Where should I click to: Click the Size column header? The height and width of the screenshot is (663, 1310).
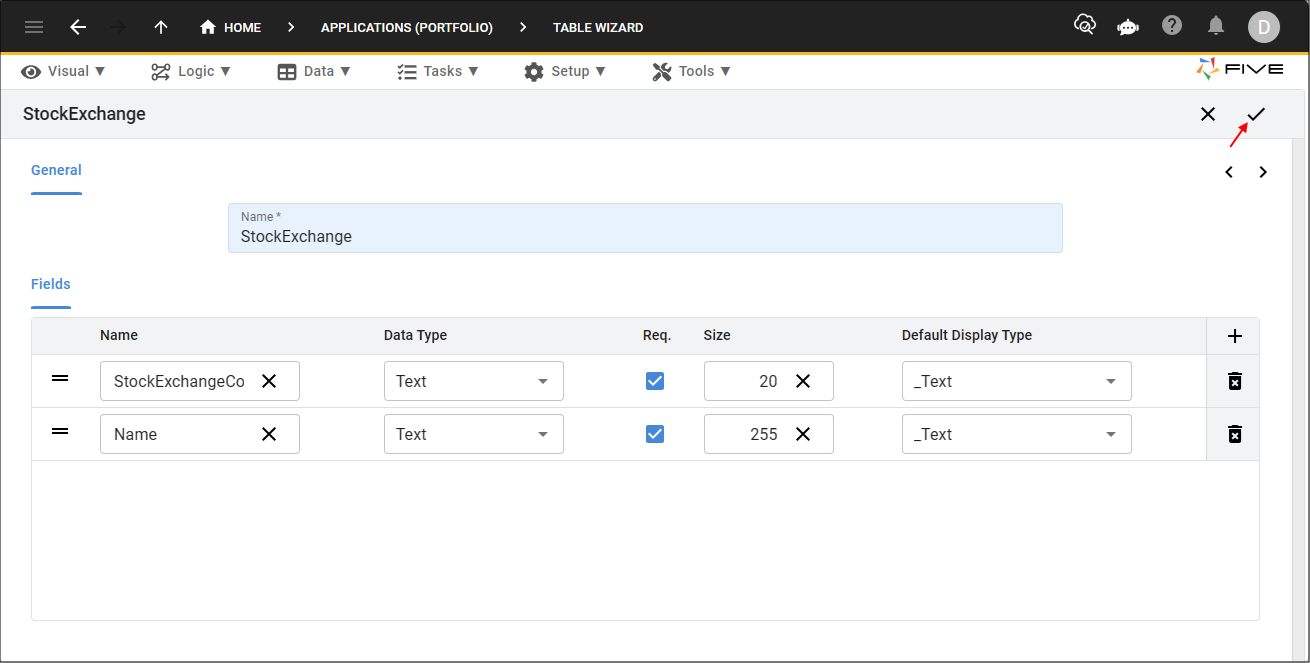click(x=717, y=336)
